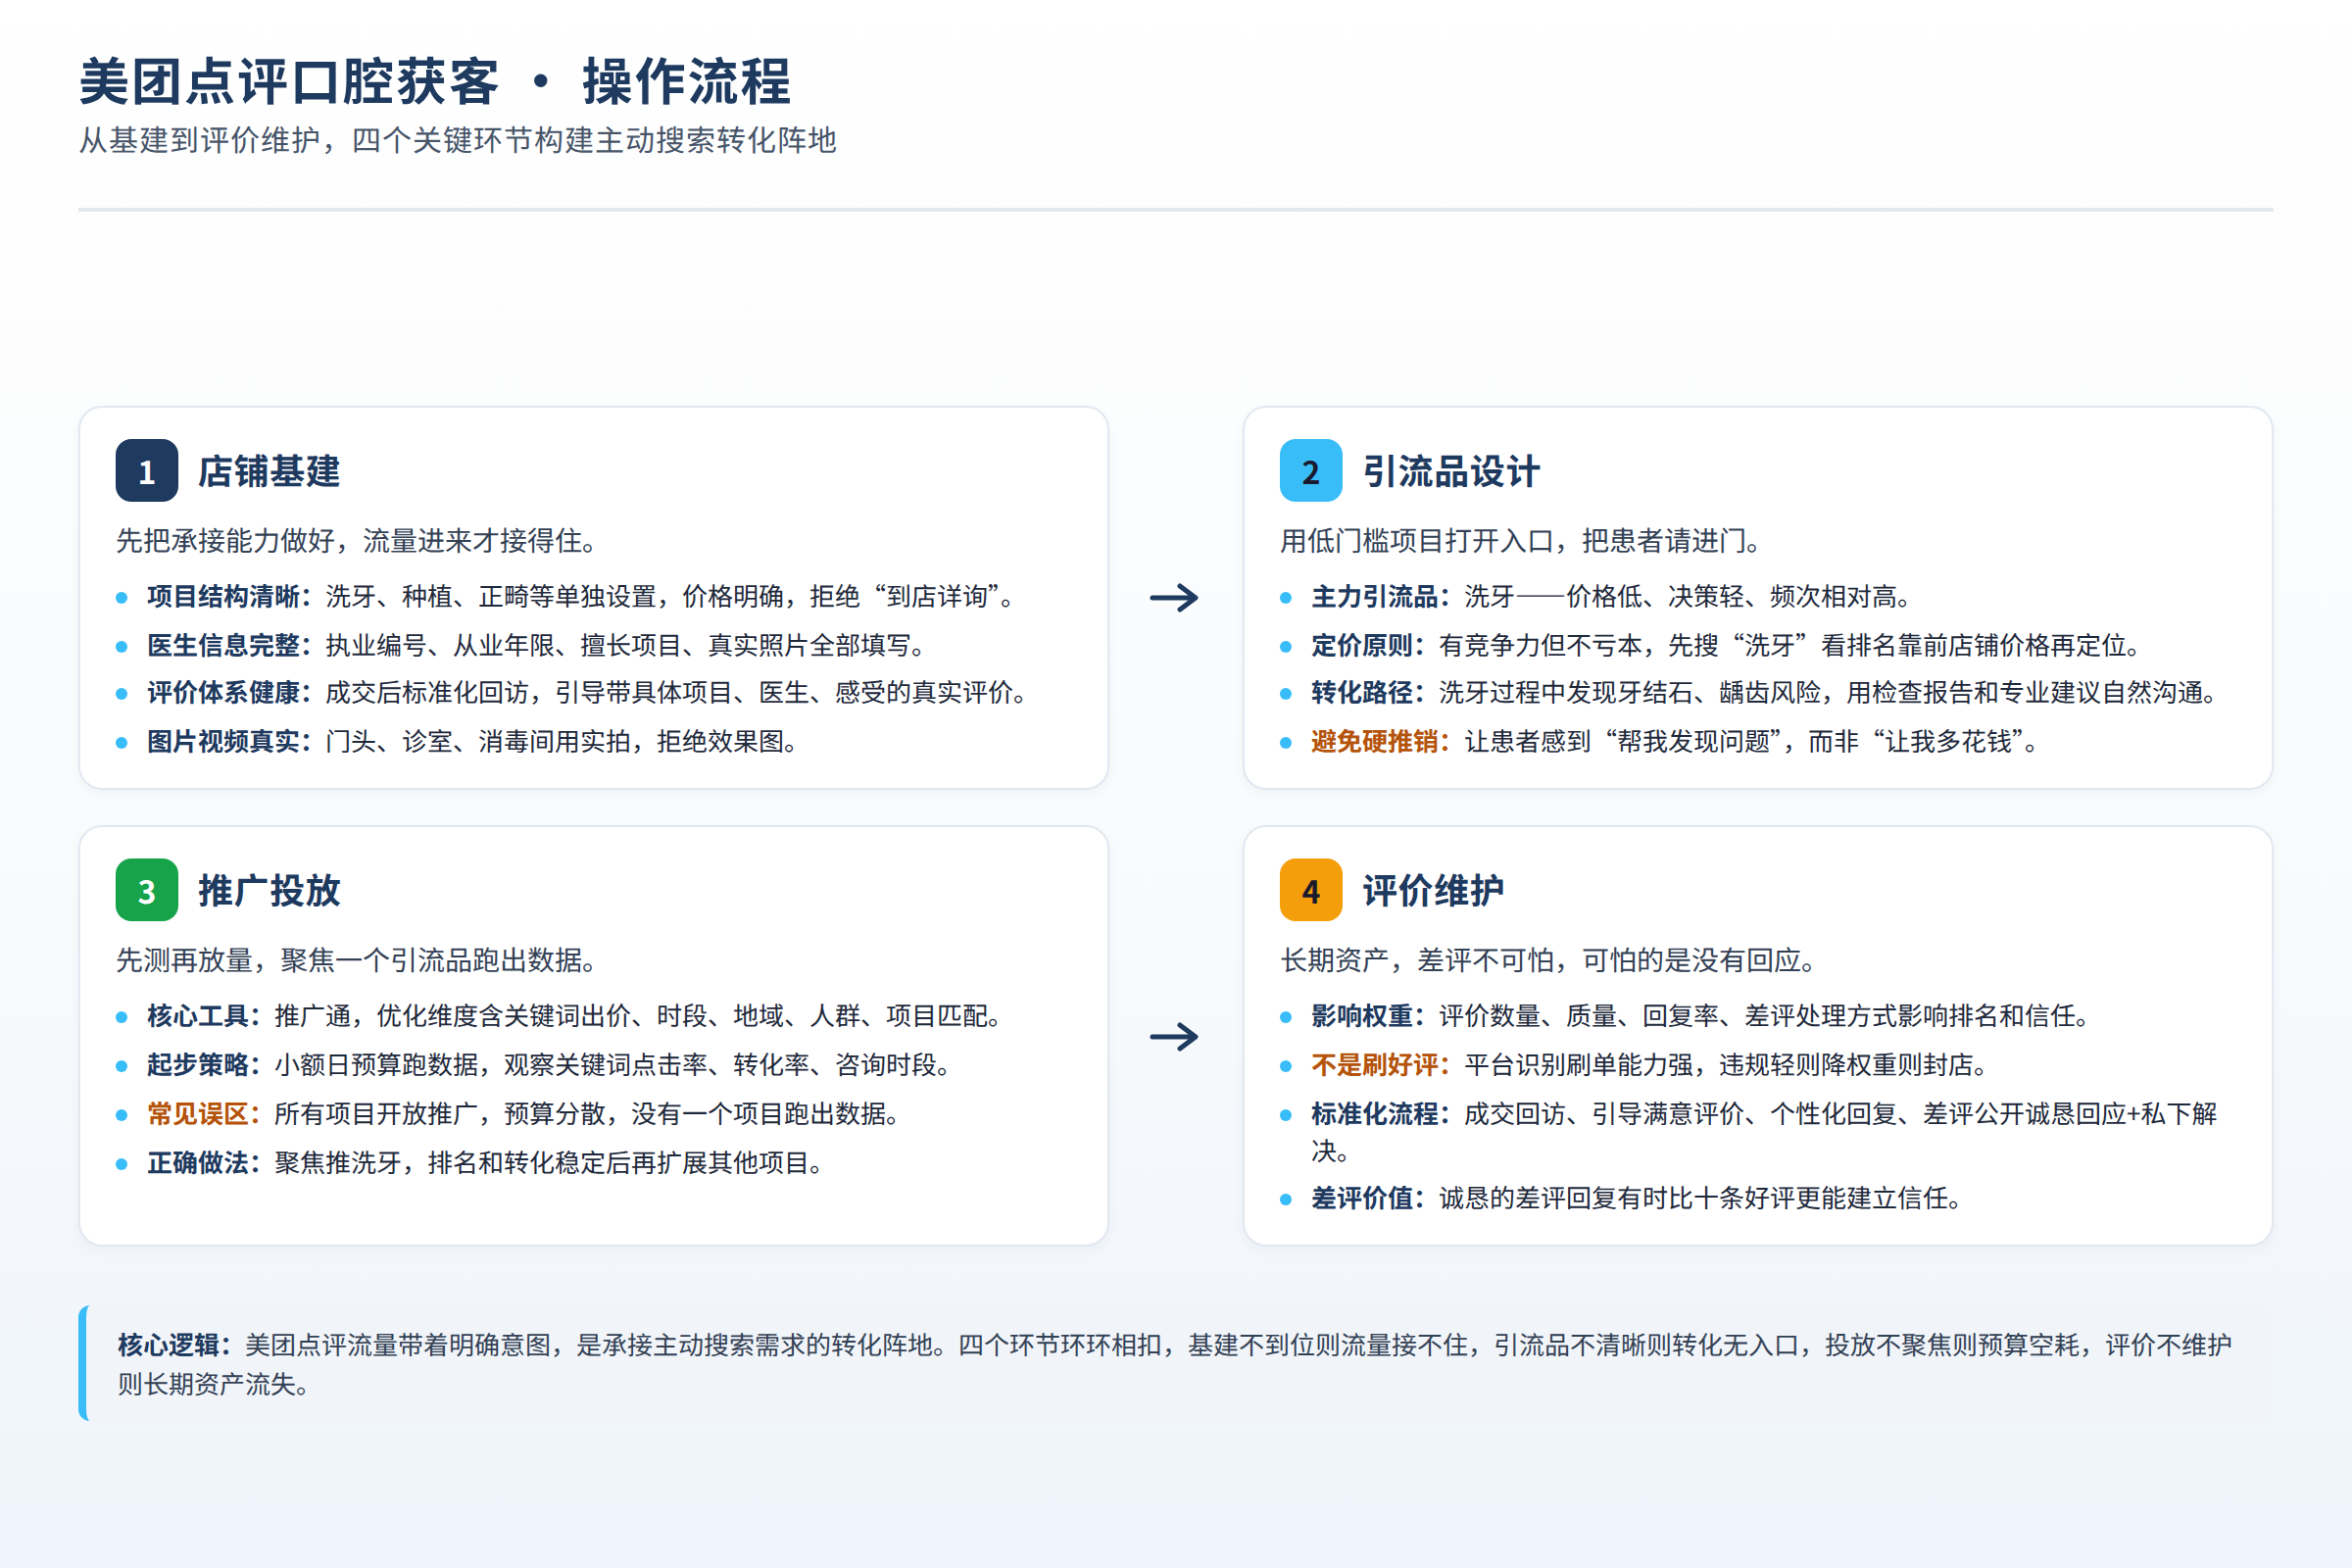The height and width of the screenshot is (1568, 2352).
Task: Click the orange number 4 badge
Action: point(1310,890)
